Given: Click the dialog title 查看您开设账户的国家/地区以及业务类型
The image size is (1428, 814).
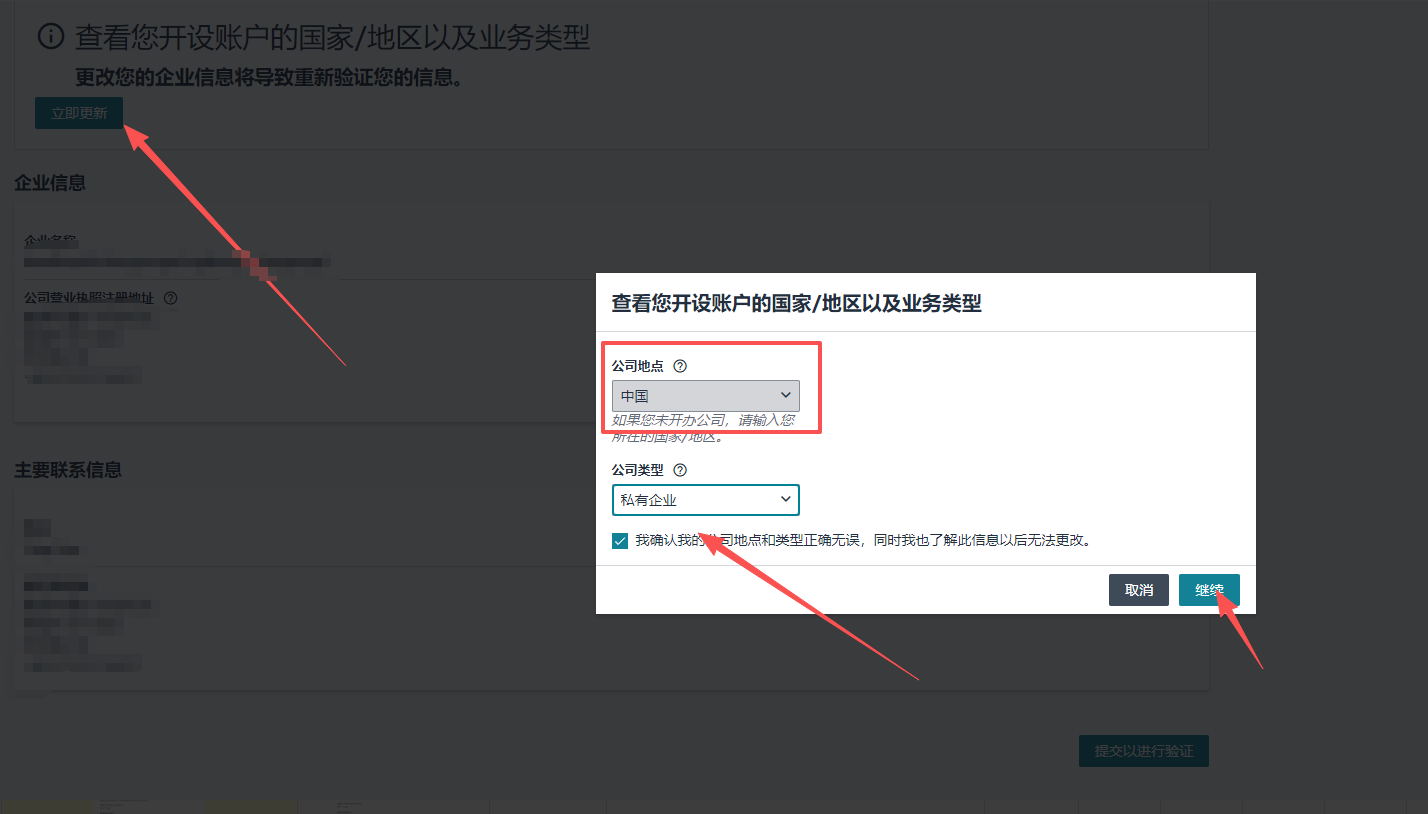Looking at the screenshot, I should tap(796, 304).
